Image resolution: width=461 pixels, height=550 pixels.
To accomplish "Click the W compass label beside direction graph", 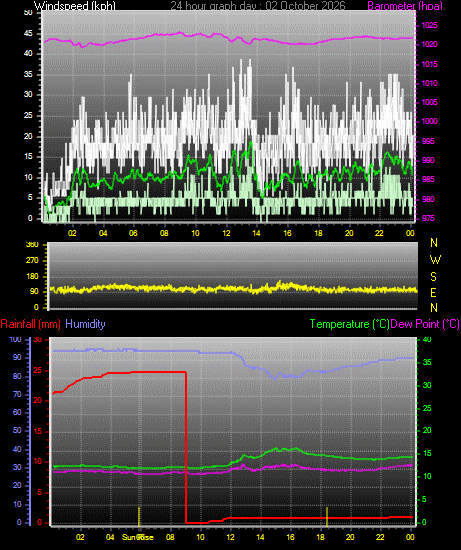I will pyautogui.click(x=435, y=260).
